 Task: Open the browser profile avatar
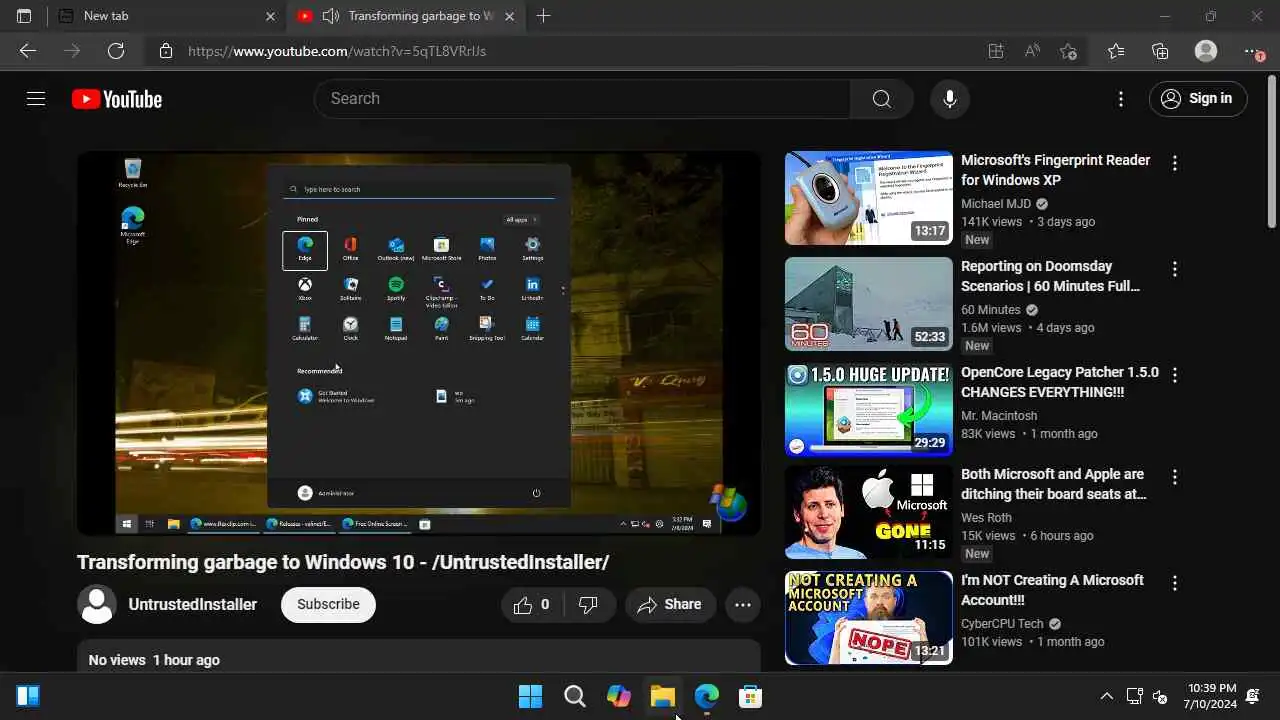(x=1206, y=51)
